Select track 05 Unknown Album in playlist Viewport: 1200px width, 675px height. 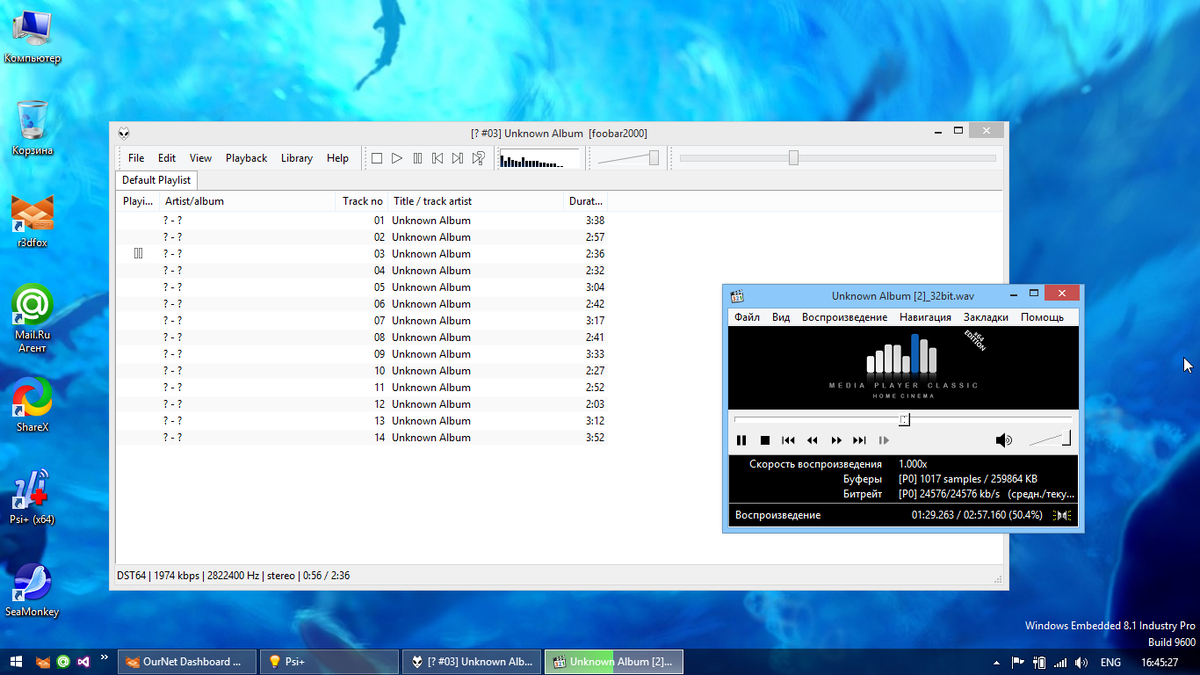pos(431,287)
